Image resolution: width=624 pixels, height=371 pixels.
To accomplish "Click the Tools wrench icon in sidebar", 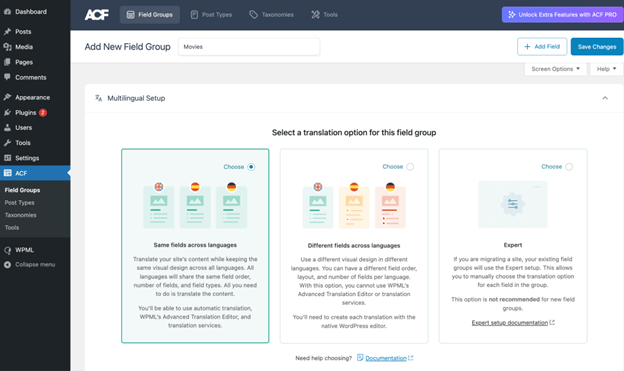I will (x=7, y=143).
